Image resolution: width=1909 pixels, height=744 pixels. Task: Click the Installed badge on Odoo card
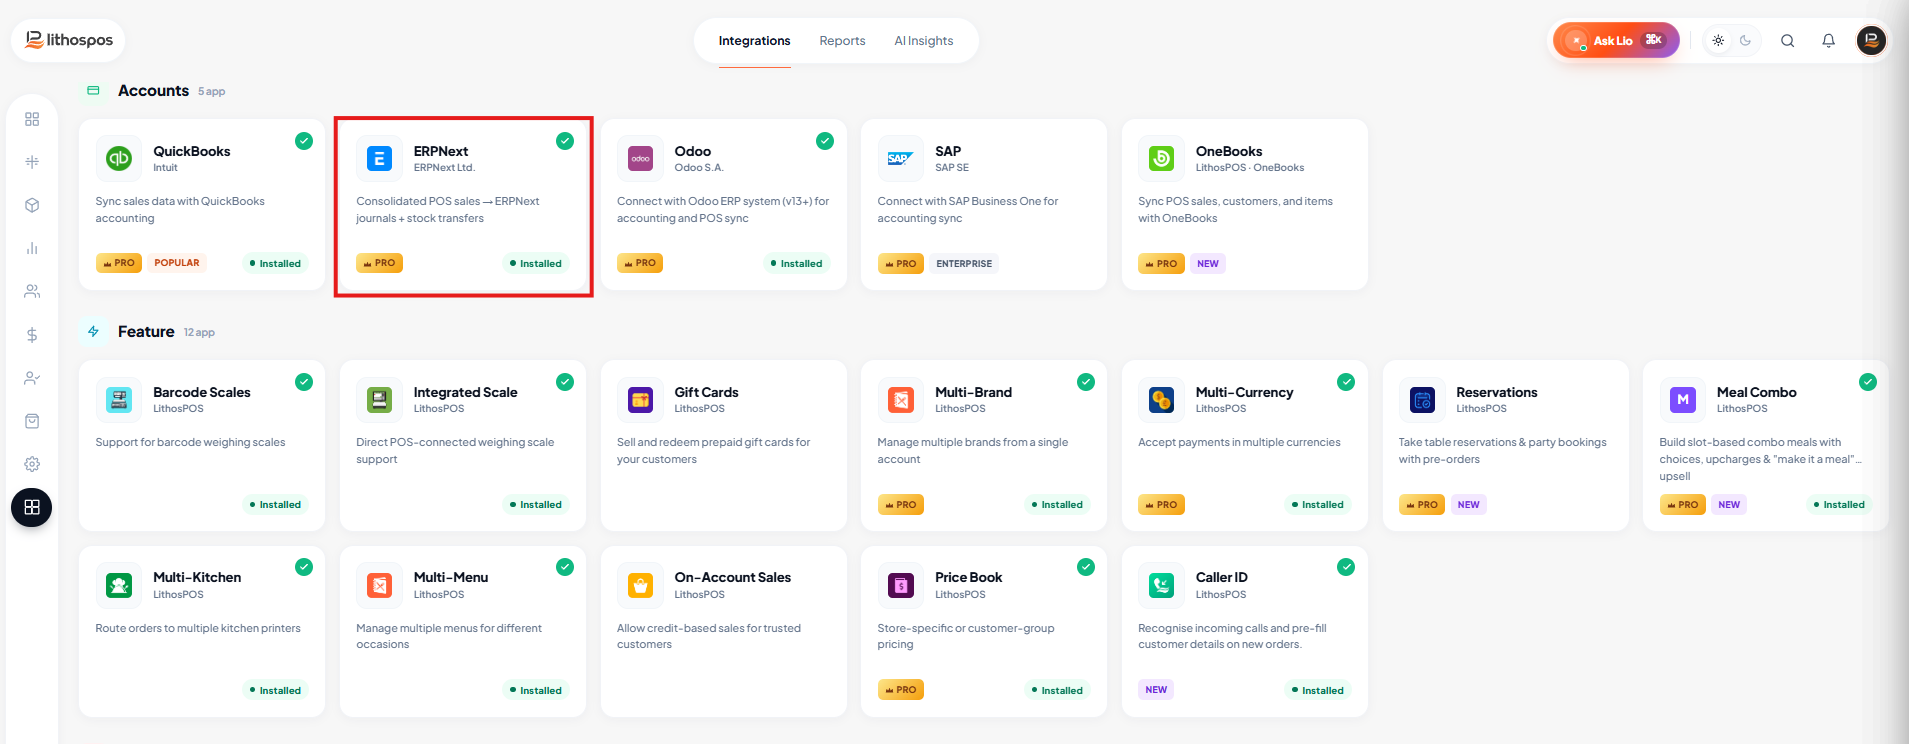coord(797,264)
